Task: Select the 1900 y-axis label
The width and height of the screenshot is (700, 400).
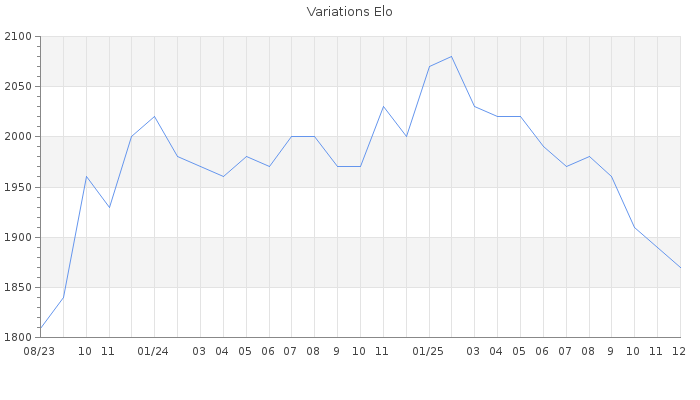Action: click(19, 237)
